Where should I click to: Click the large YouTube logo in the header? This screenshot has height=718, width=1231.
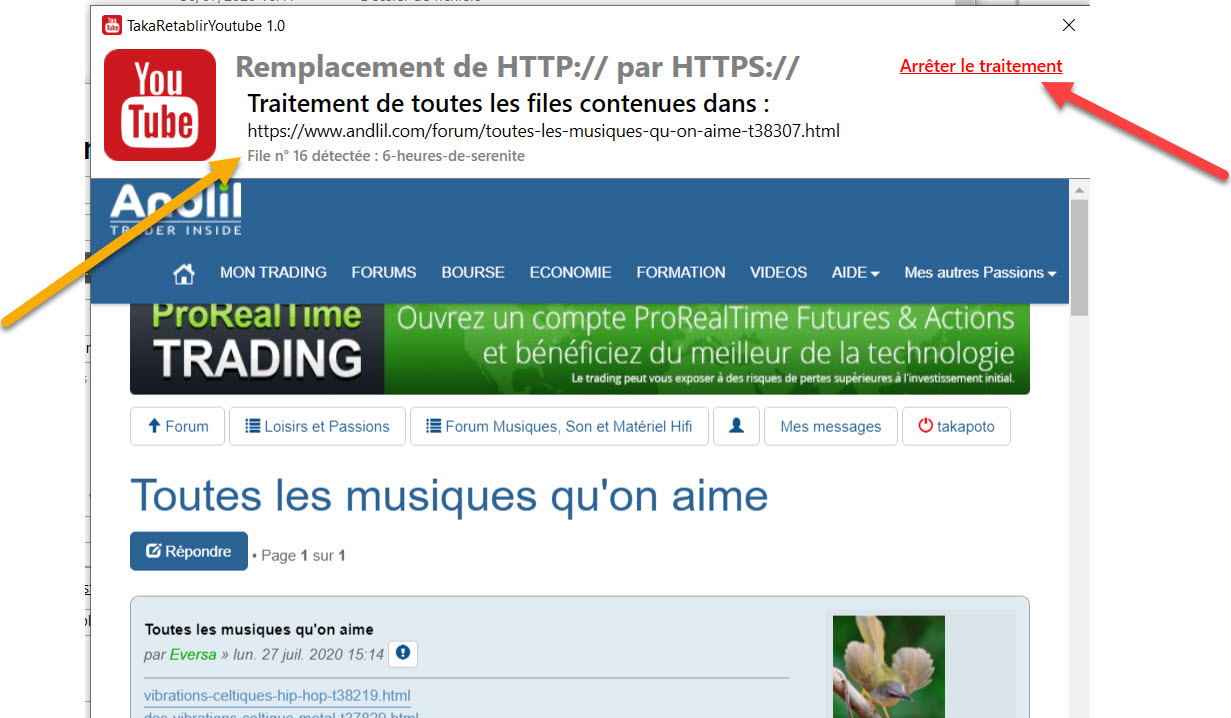pyautogui.click(x=160, y=105)
